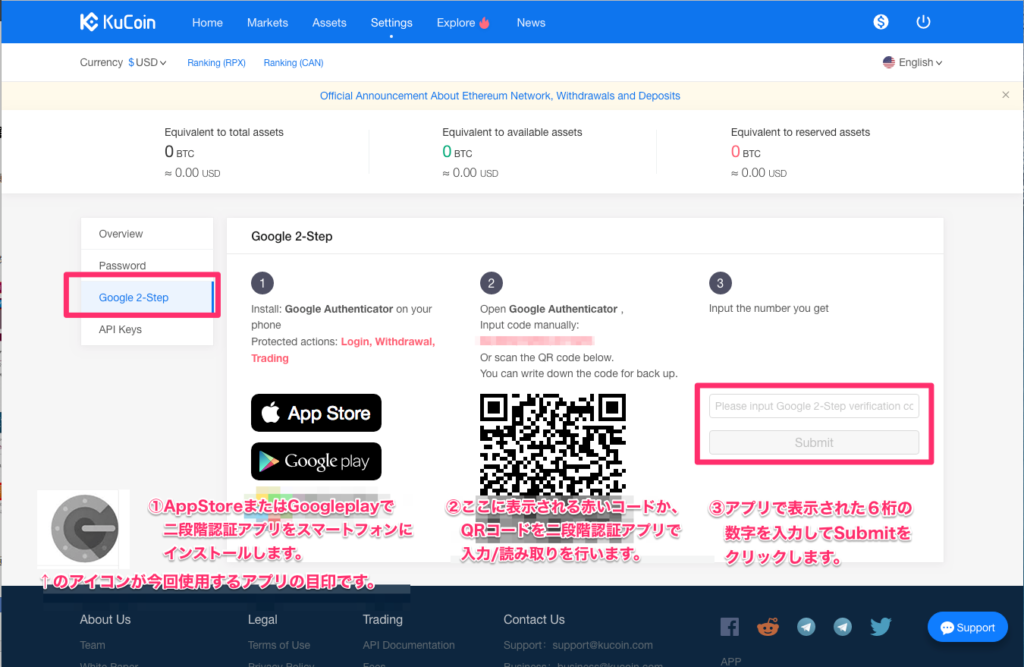Click the Telegram icon beside the Twitter icon

point(842,627)
